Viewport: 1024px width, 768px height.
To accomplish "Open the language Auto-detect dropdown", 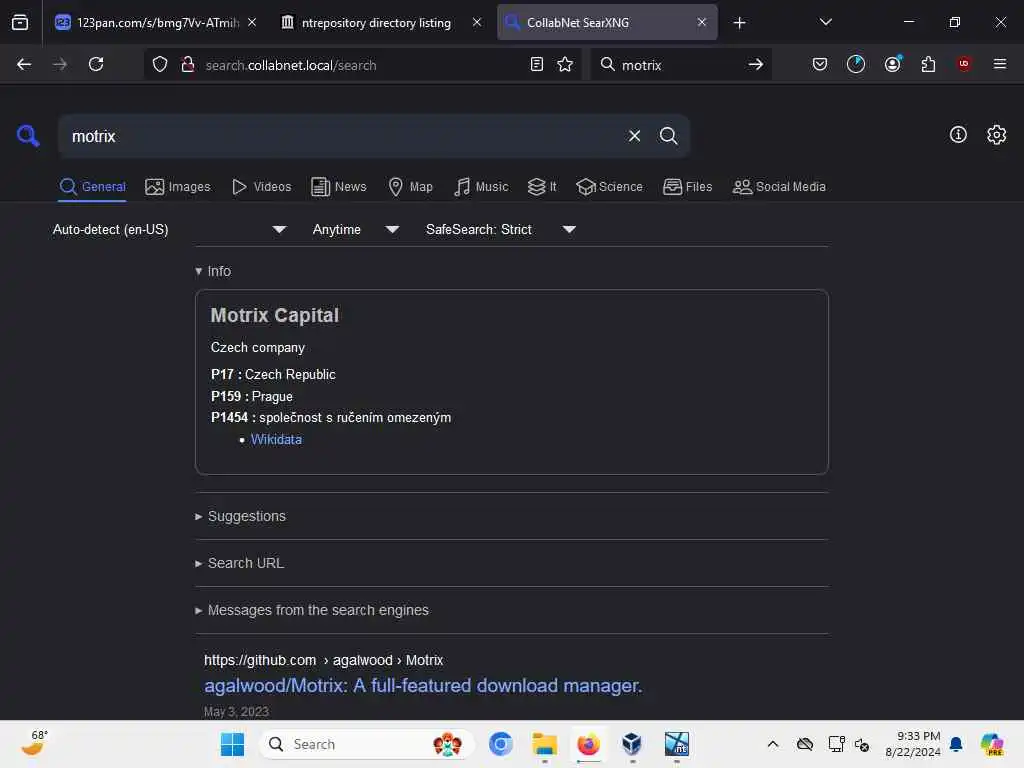I will click(x=169, y=229).
